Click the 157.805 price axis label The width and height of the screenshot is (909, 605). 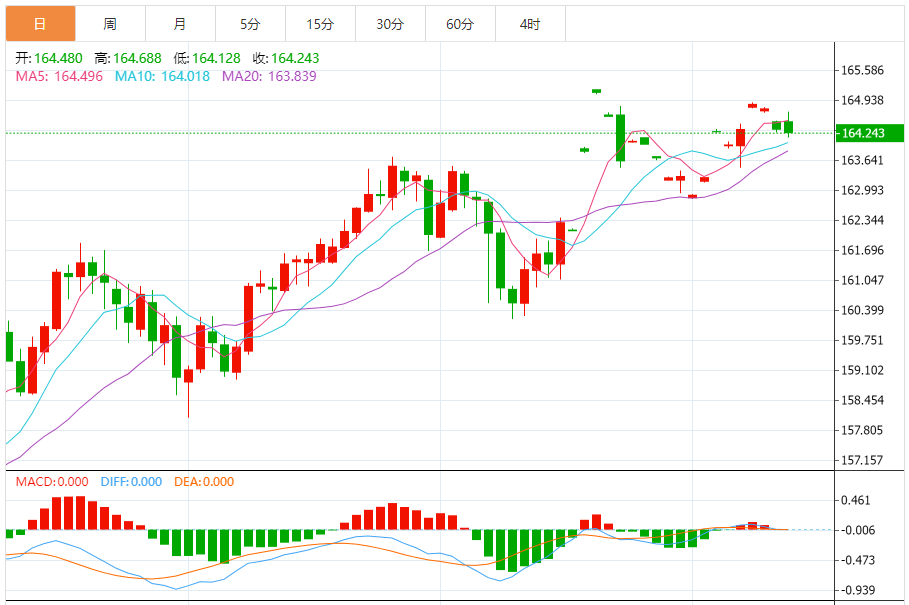pyautogui.click(x=863, y=431)
